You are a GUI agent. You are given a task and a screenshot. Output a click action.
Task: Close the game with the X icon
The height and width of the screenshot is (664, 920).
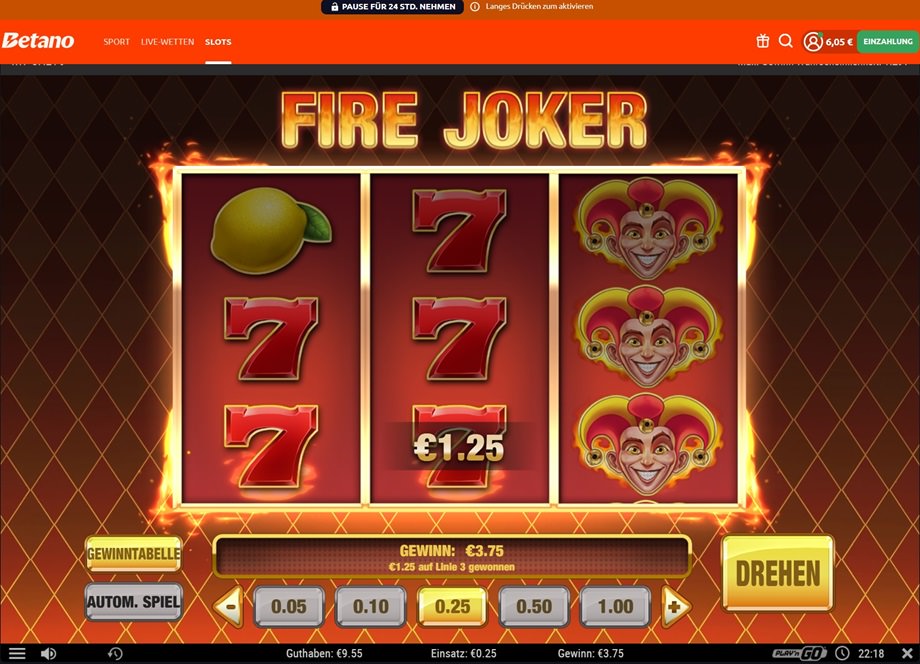pos(907,653)
